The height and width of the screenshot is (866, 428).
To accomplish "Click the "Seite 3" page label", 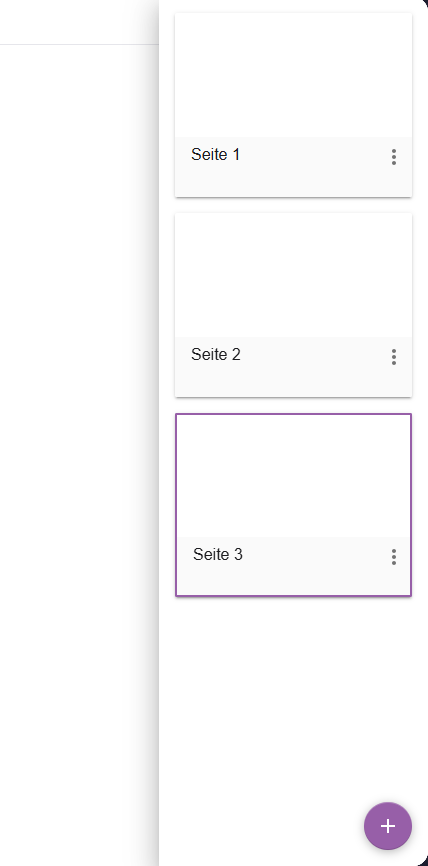I will coord(218,555).
